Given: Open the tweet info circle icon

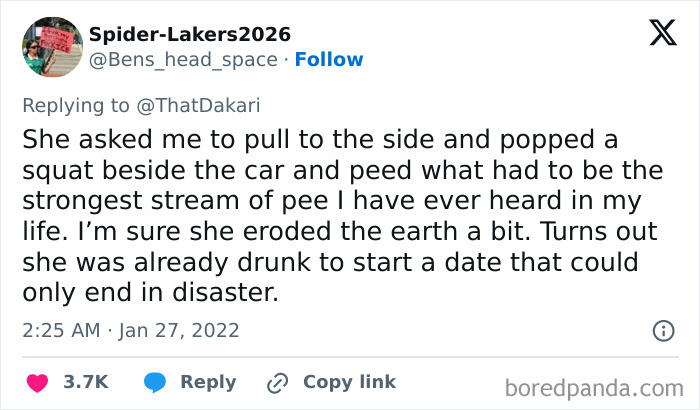Looking at the screenshot, I should 662,329.
